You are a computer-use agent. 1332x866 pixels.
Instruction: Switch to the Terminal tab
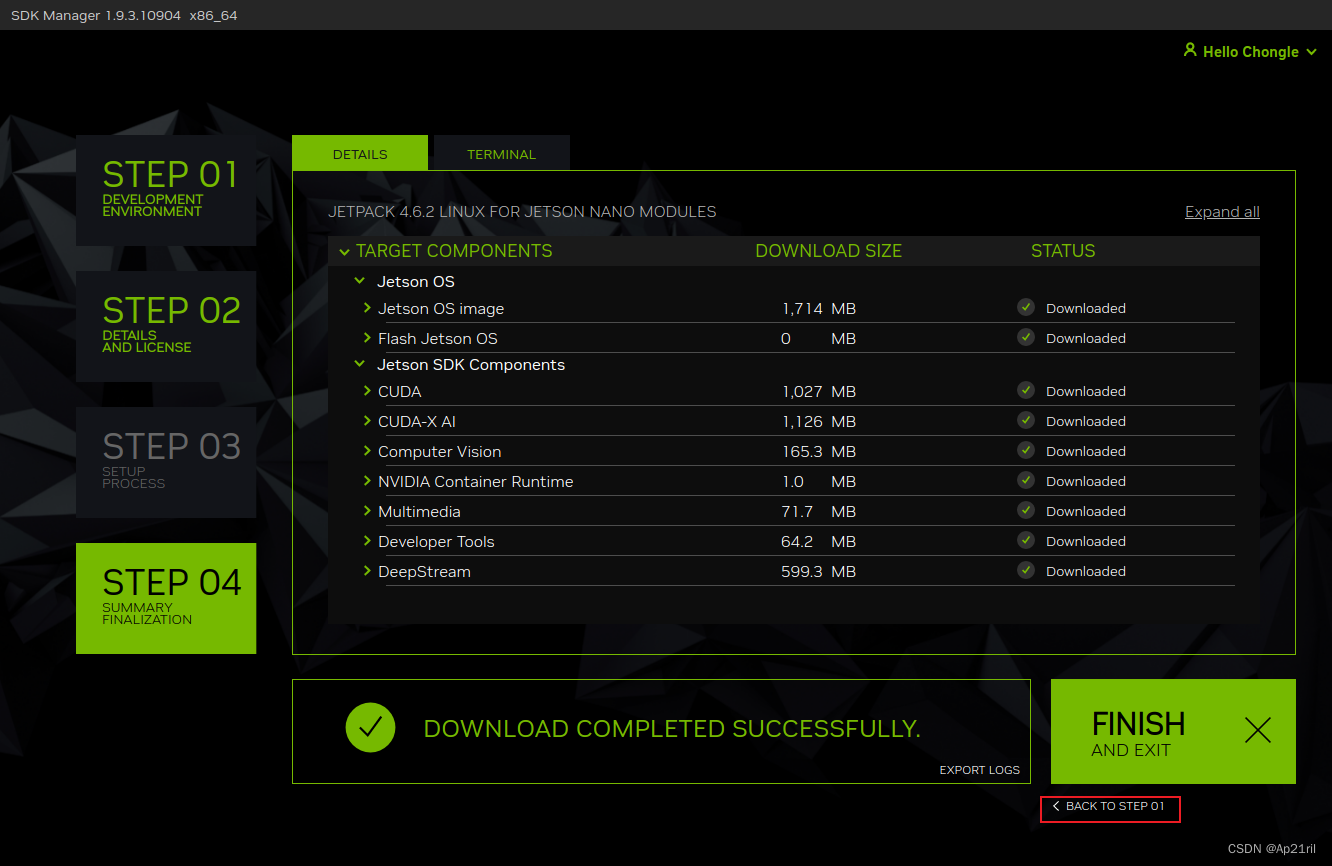[x=501, y=153]
